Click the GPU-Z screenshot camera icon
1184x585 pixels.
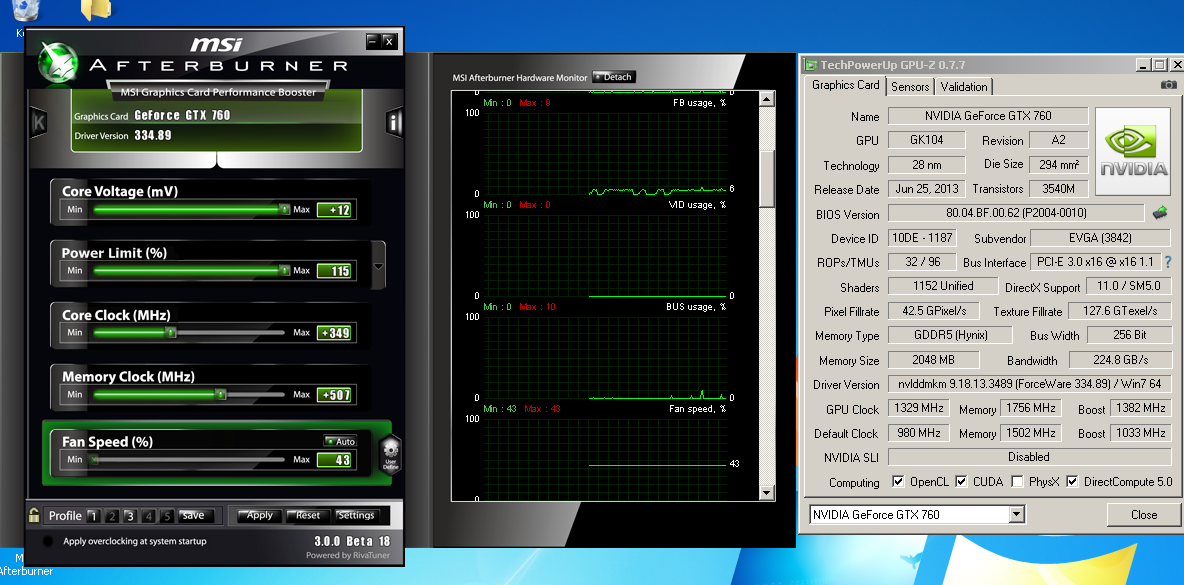(x=1168, y=85)
